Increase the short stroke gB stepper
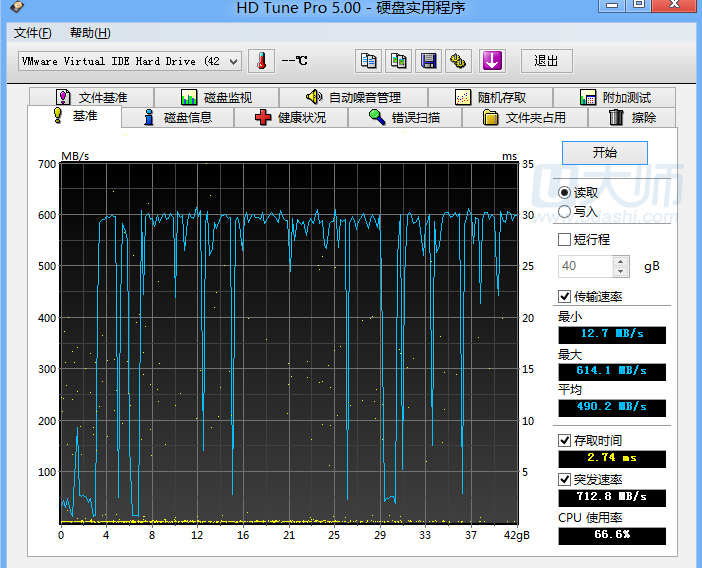The height and width of the screenshot is (568, 702). [621, 261]
